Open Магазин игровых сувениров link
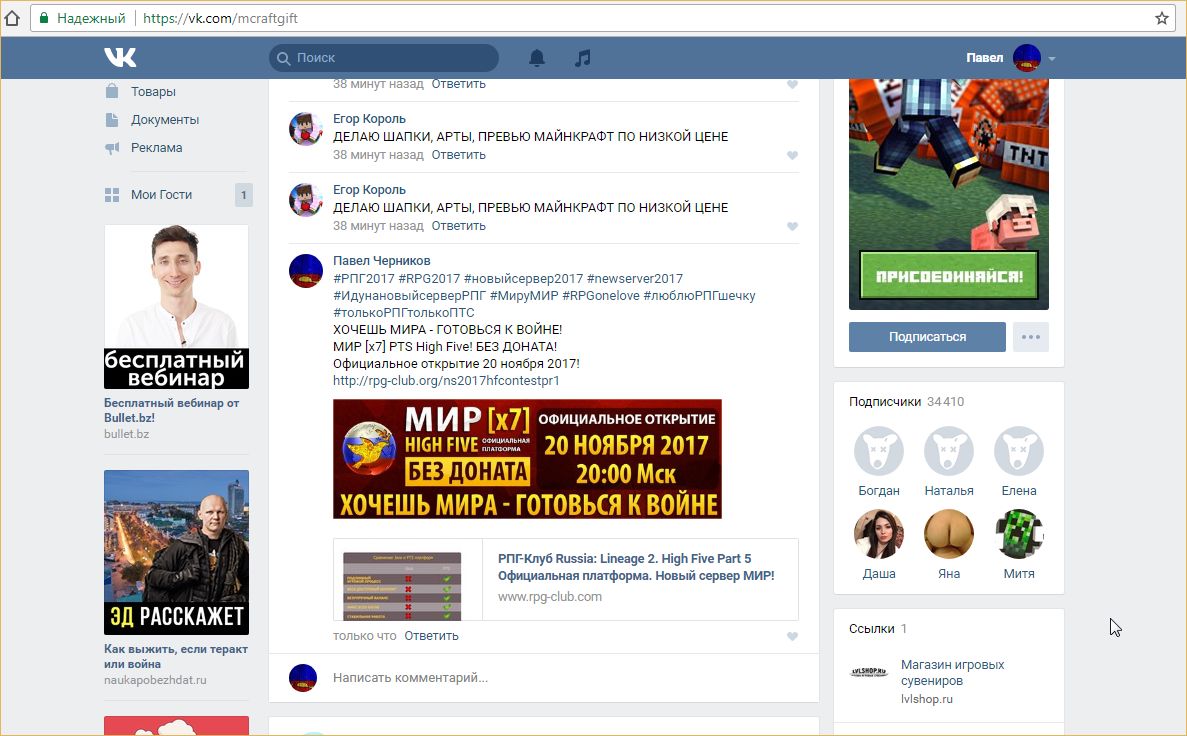The width and height of the screenshot is (1187, 736). (952, 672)
